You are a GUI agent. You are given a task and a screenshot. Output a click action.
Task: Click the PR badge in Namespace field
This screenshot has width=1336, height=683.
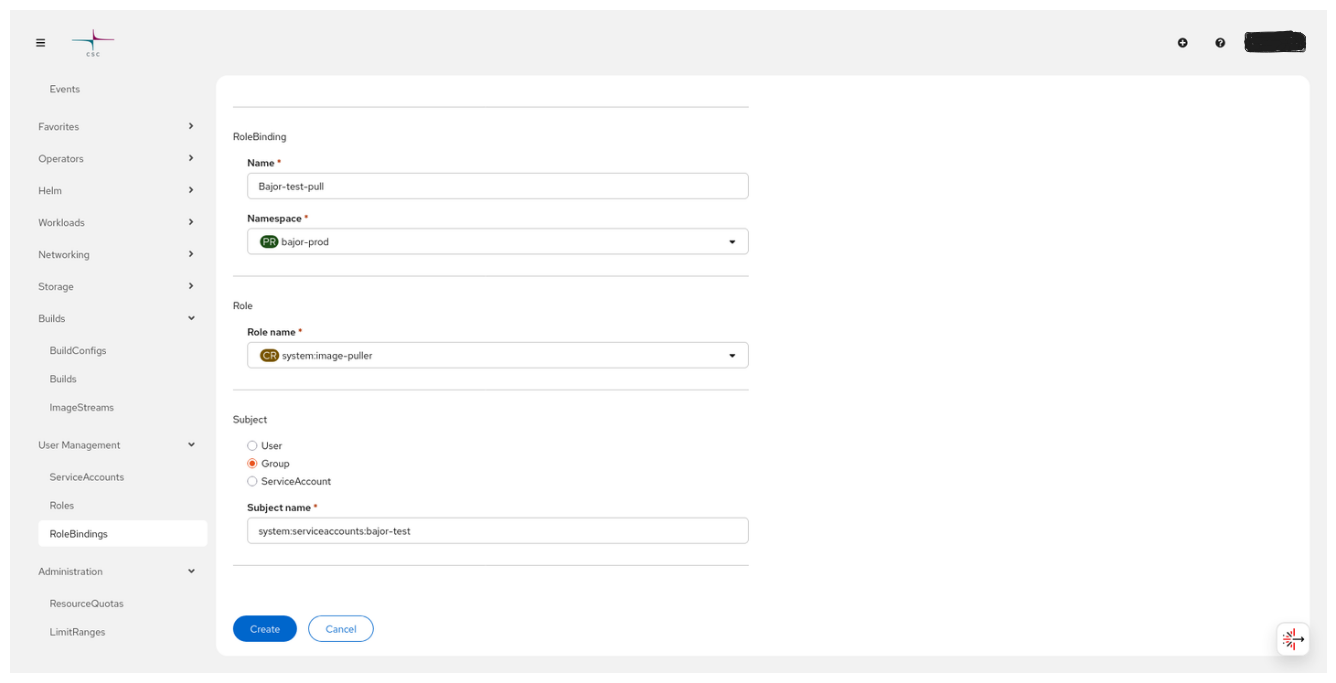269,242
